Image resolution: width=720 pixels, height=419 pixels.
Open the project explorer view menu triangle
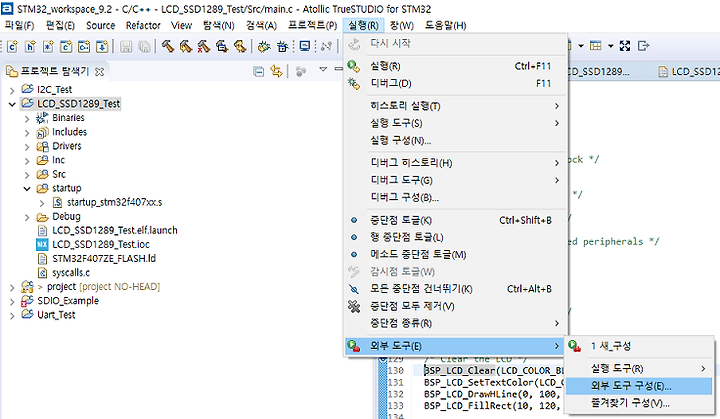click(323, 69)
